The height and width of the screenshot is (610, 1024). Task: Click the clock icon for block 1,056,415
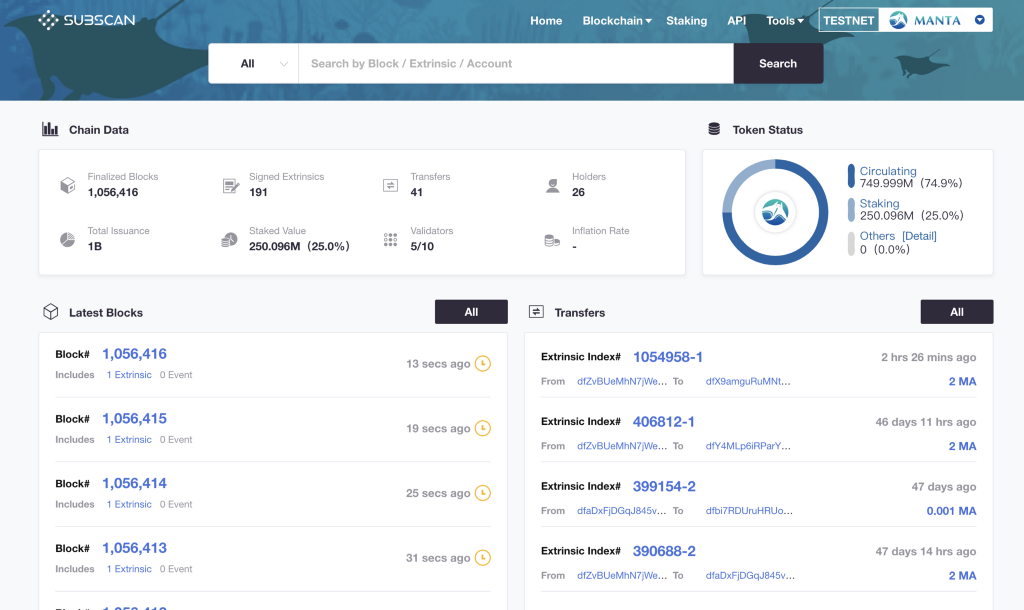pos(483,428)
